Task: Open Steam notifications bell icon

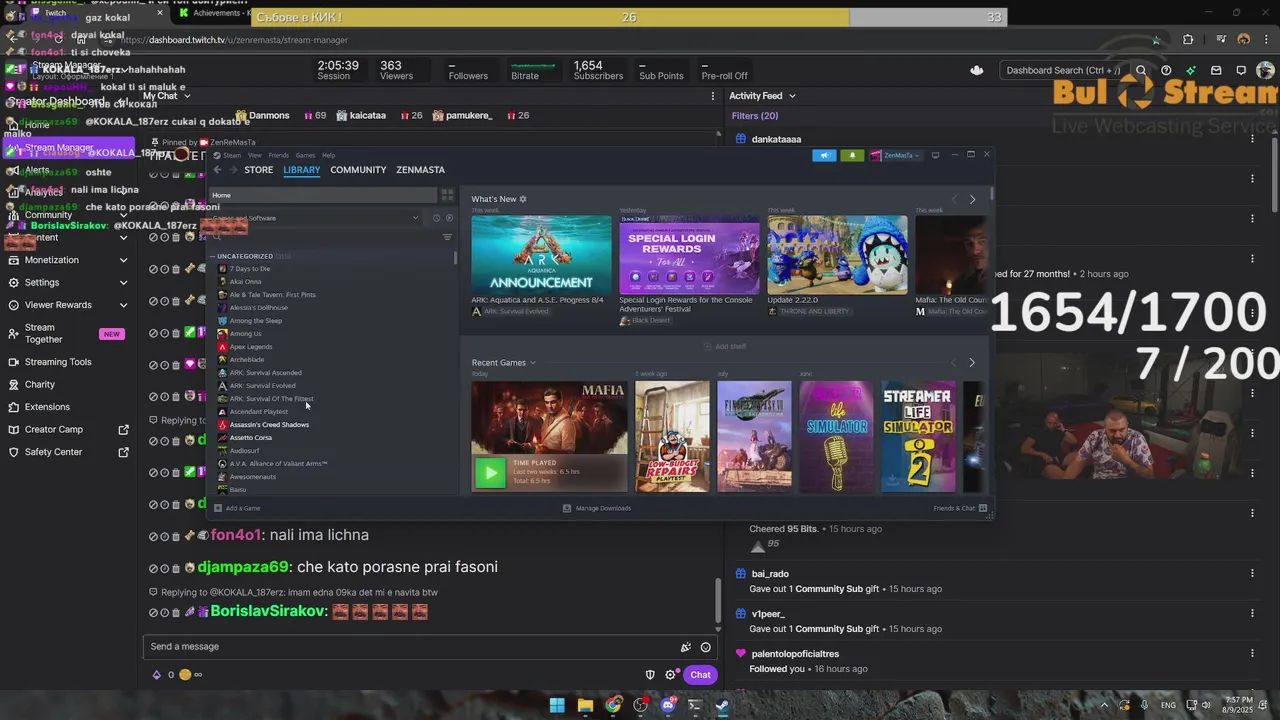Action: (852, 155)
